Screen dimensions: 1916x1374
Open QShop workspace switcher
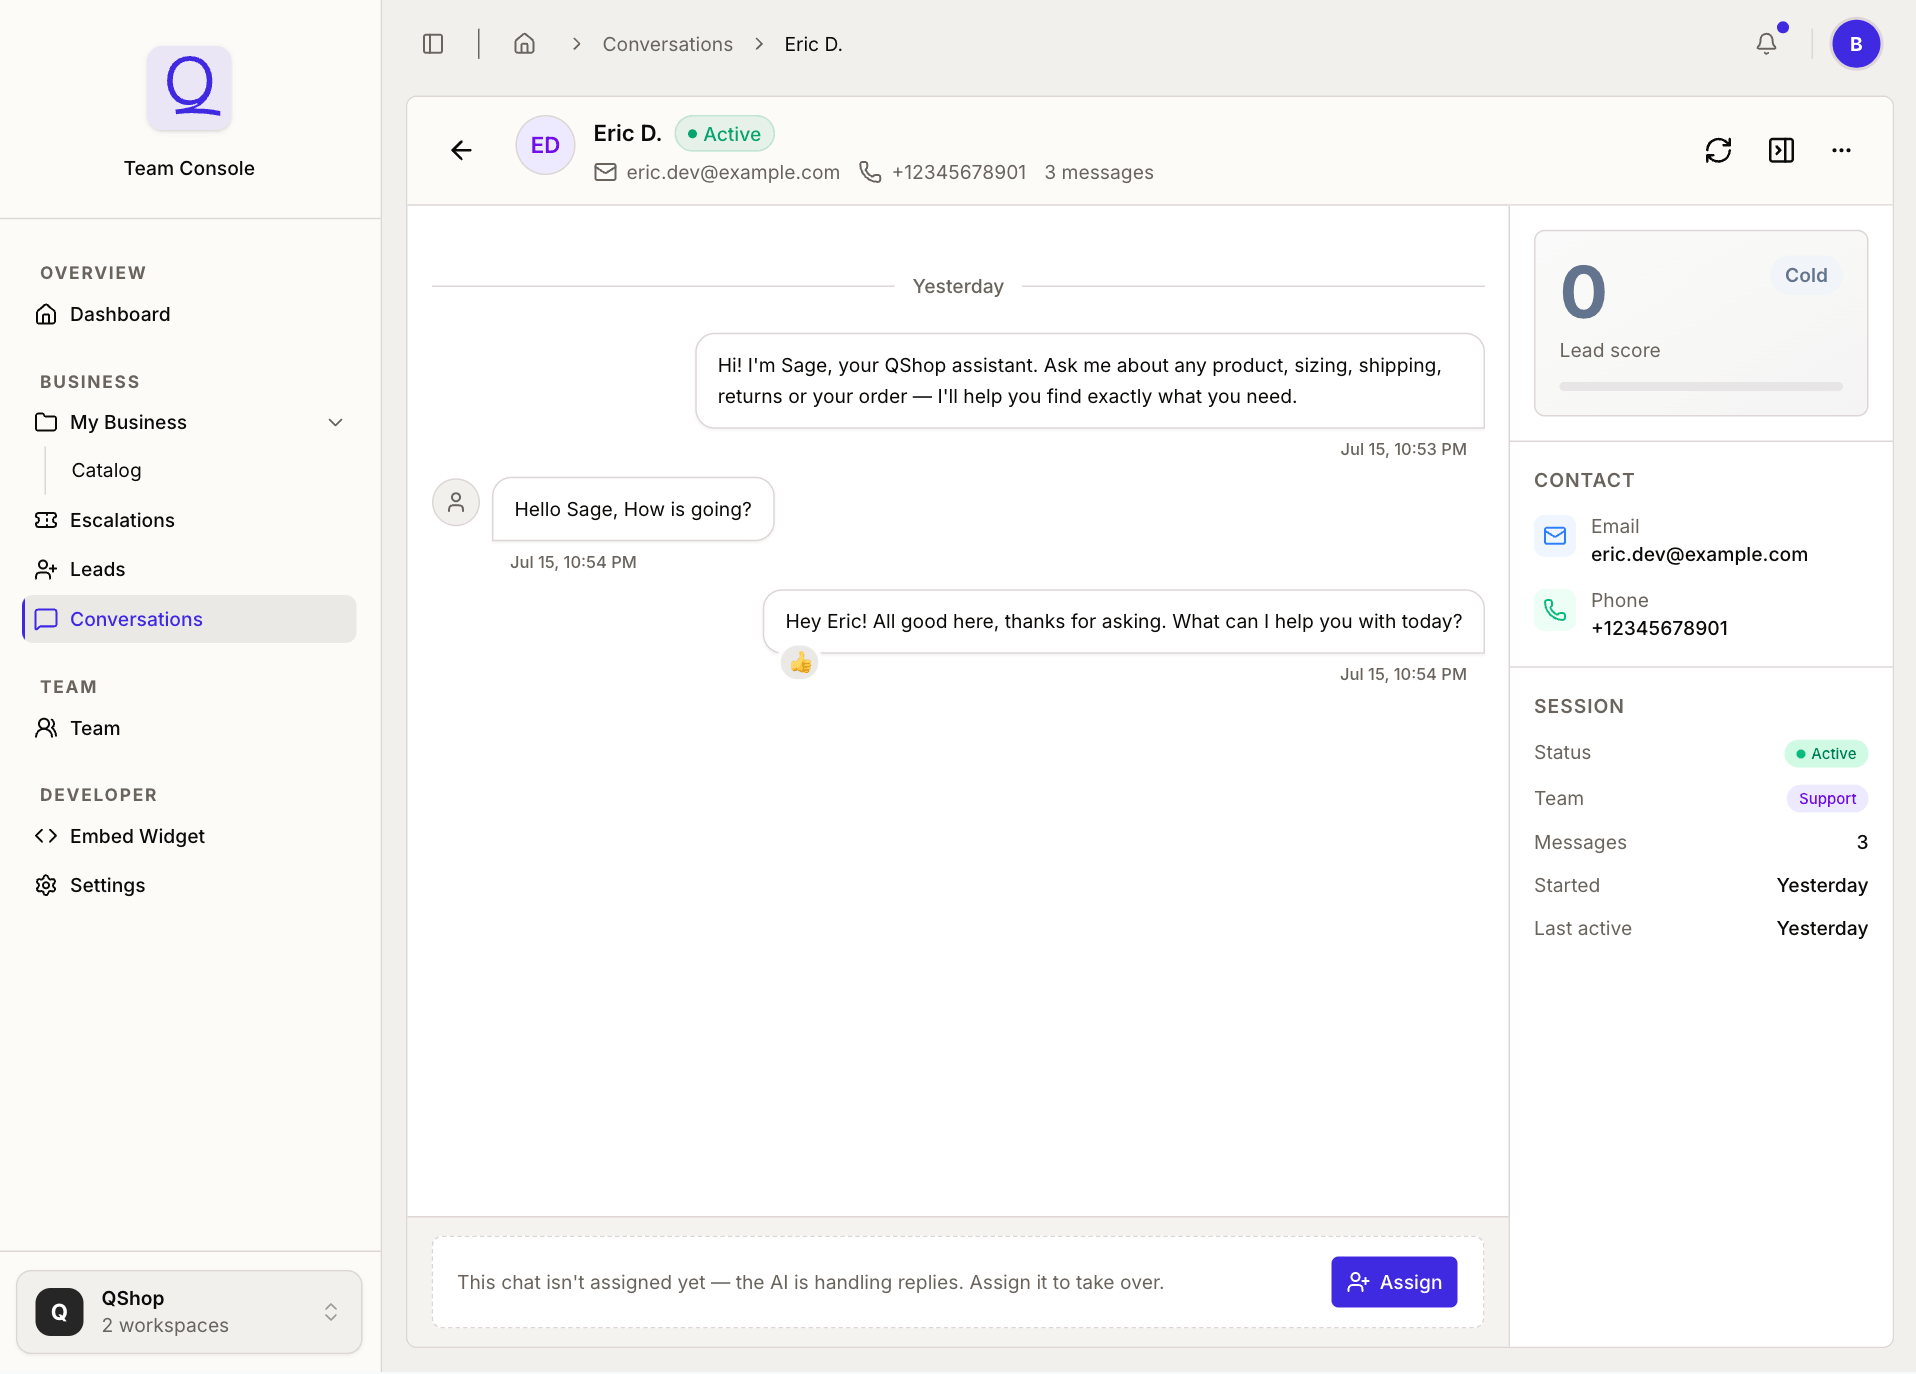[189, 1312]
